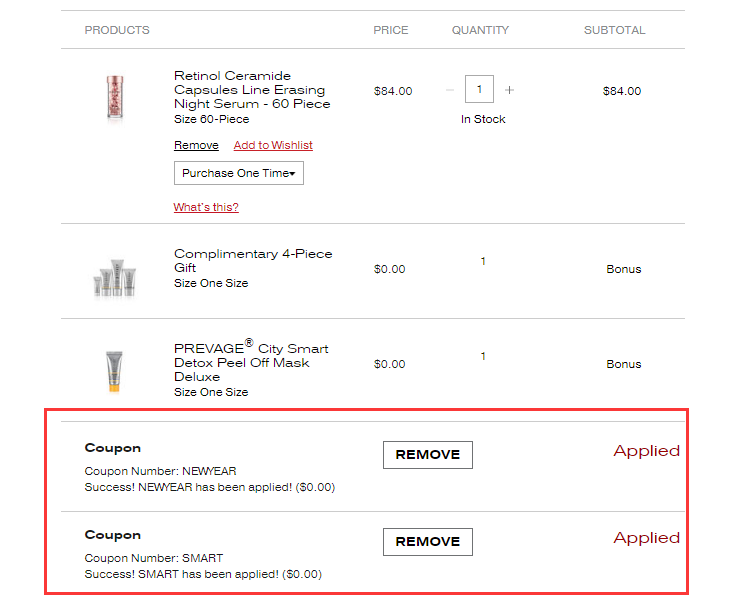This screenshot has height=597, width=731.
Task: Click the quantity input field
Action: click(480, 90)
